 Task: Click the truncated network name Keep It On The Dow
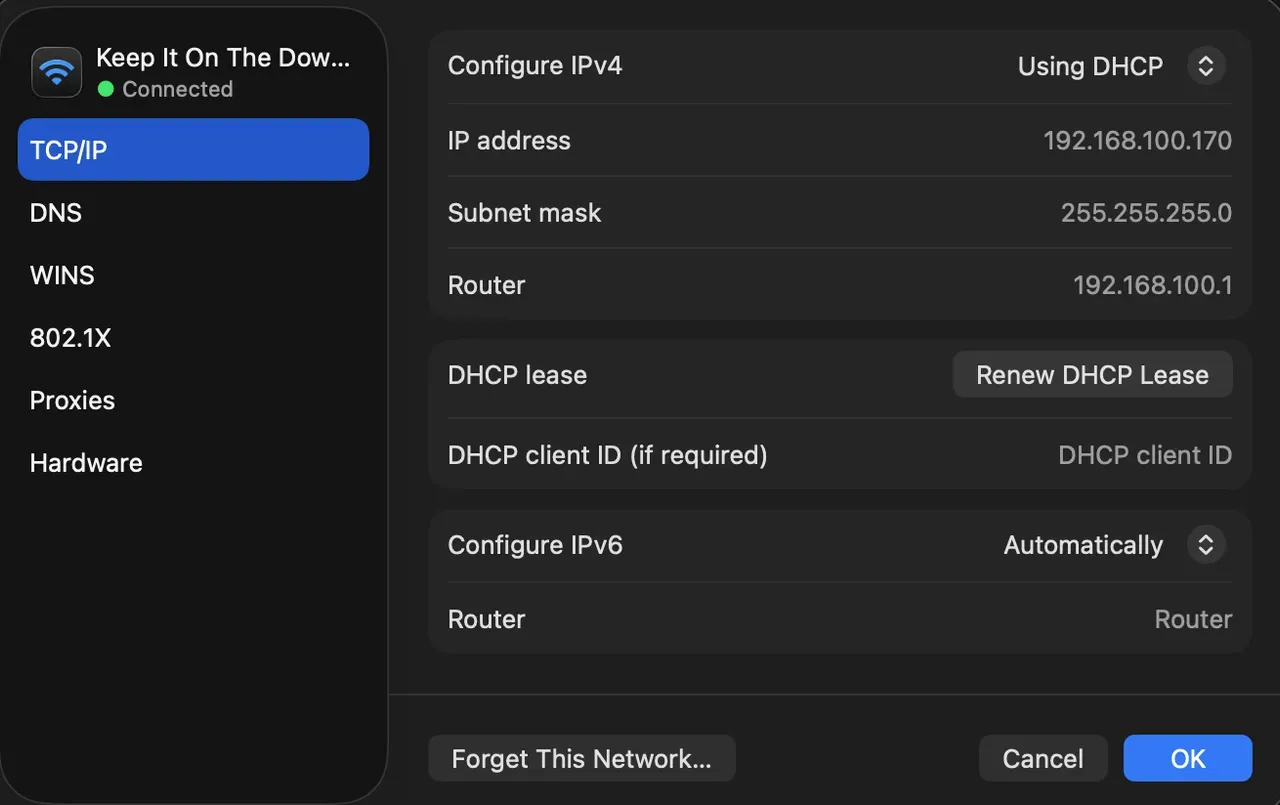(222, 57)
